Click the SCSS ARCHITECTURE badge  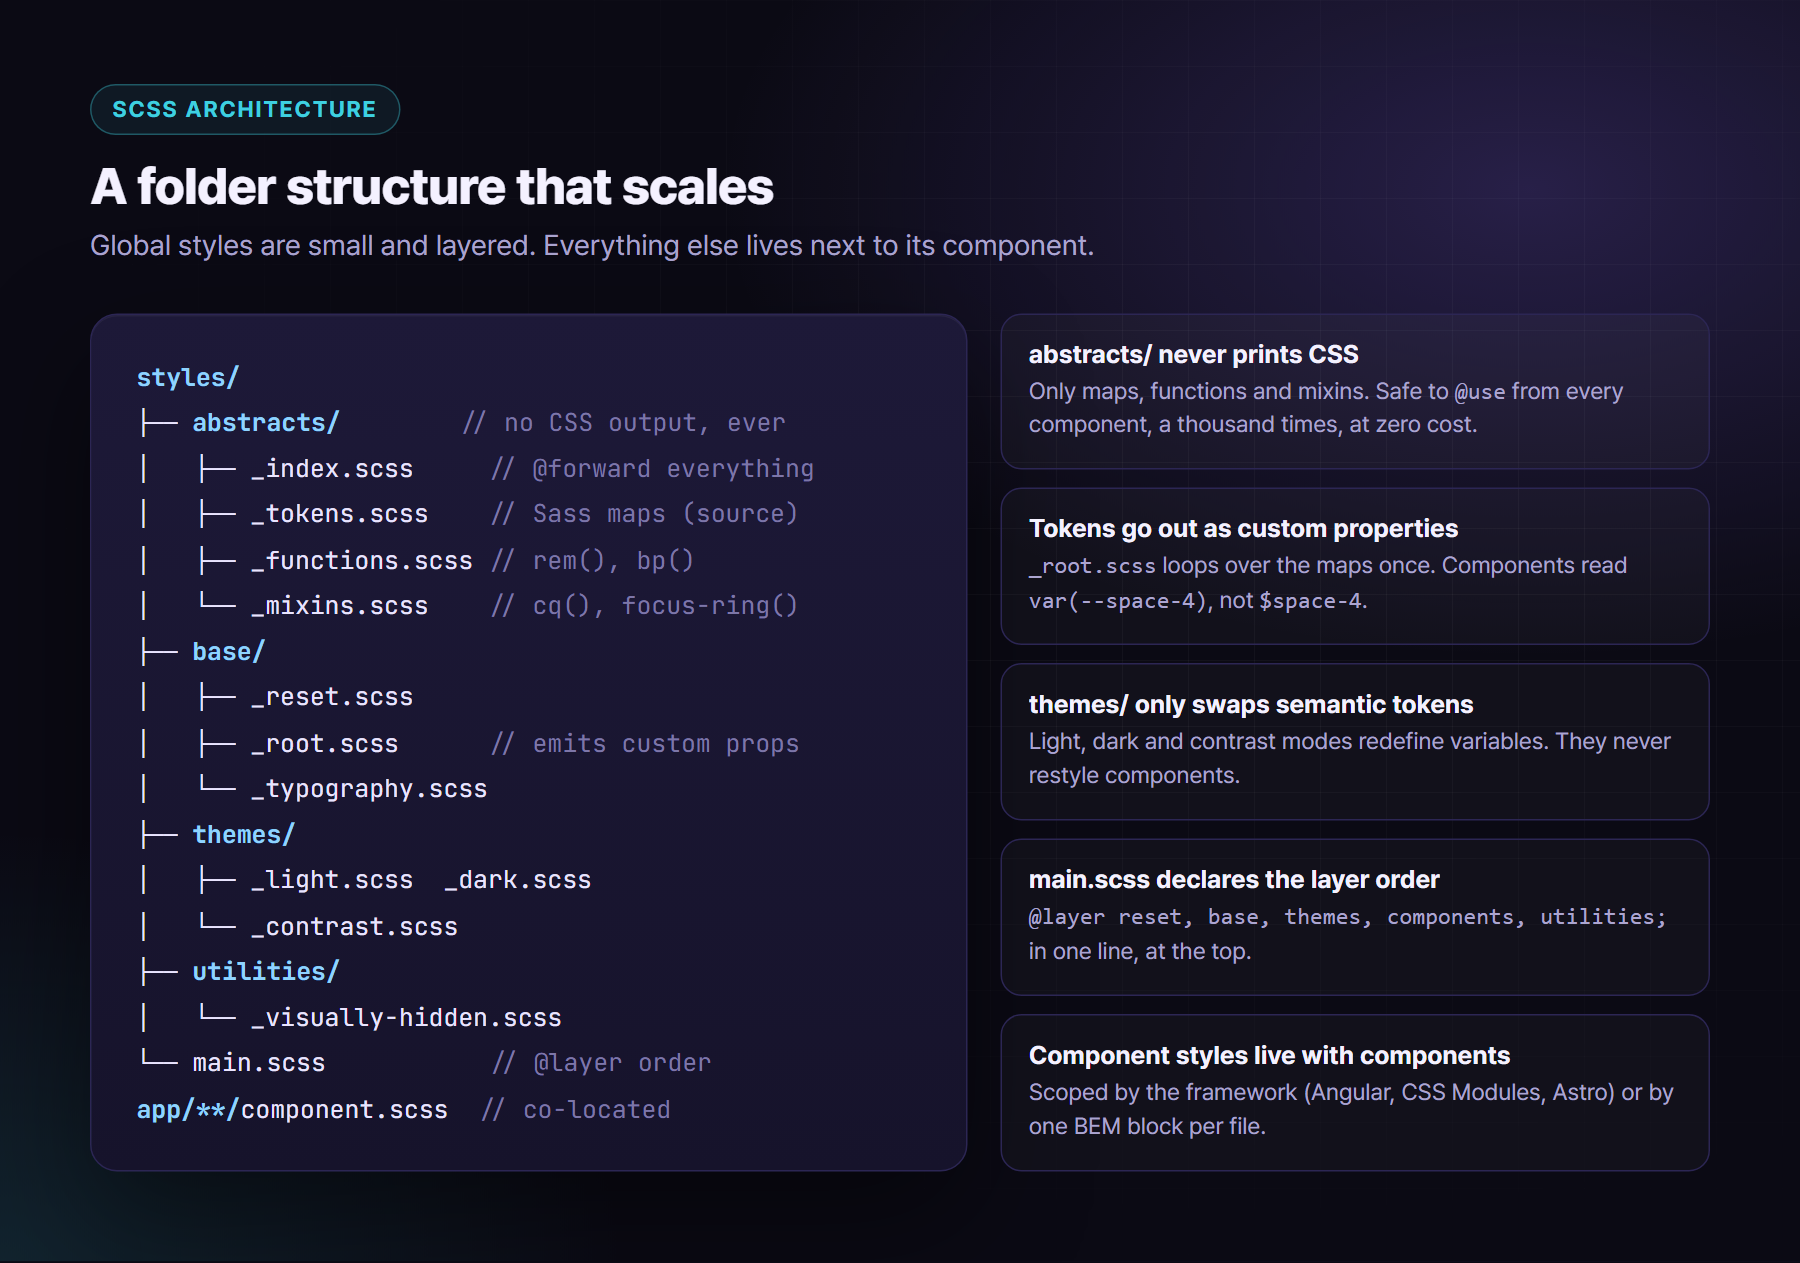[245, 109]
